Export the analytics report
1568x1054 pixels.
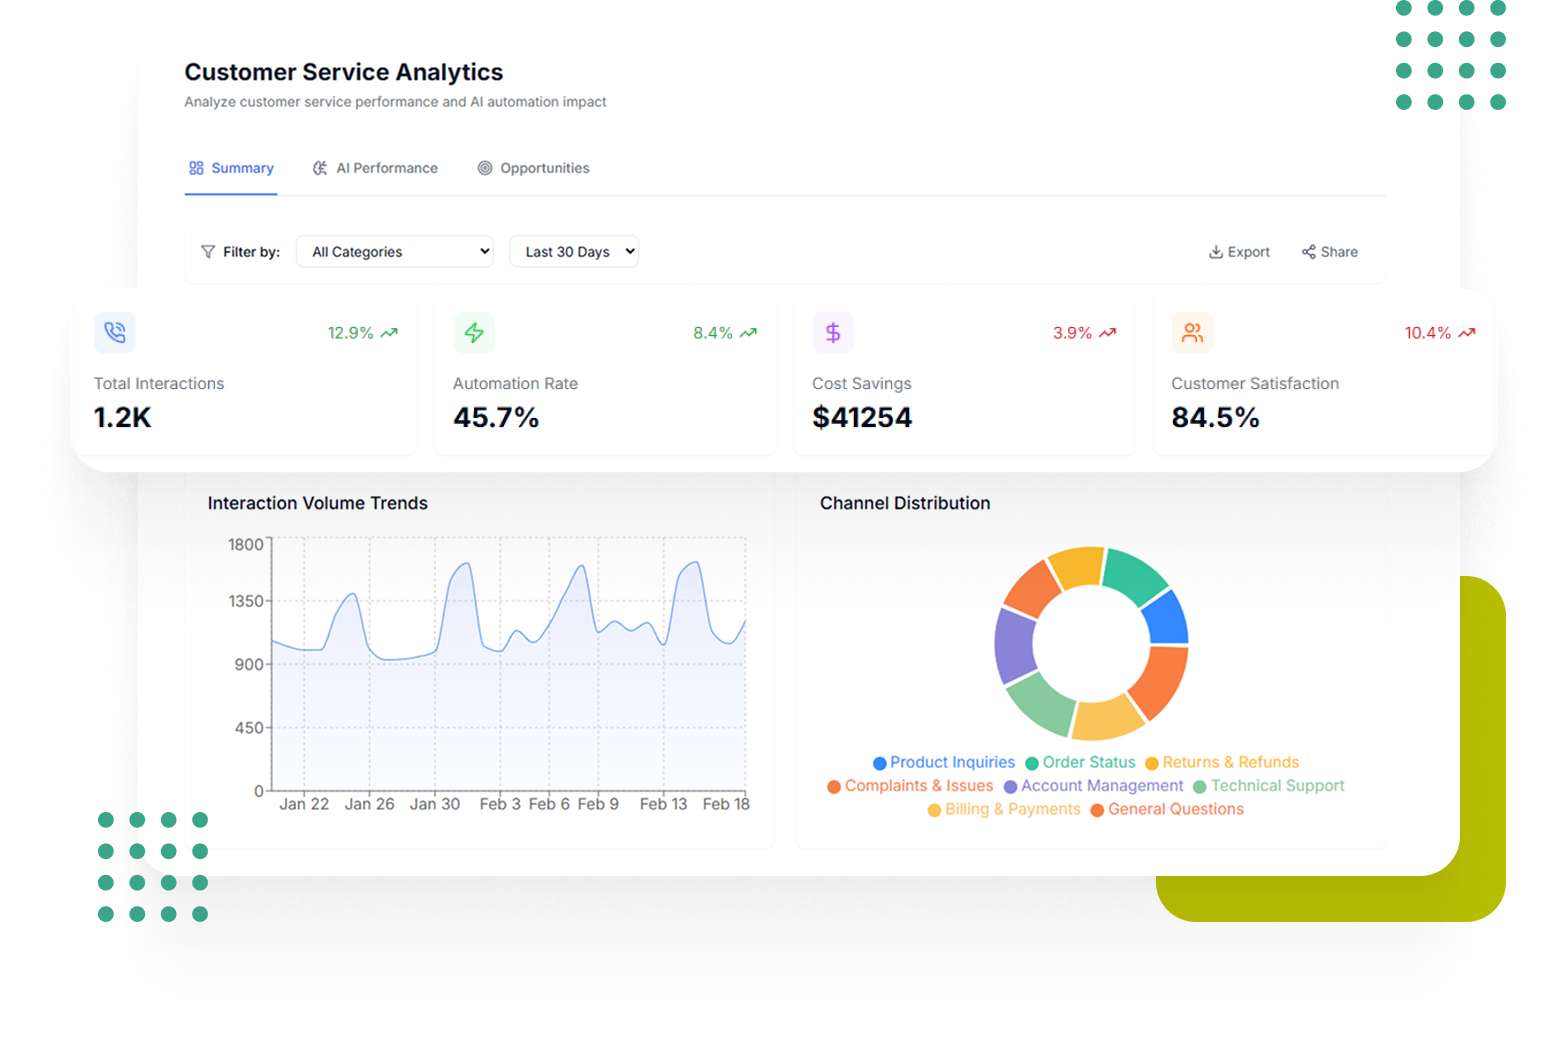pos(1239,252)
